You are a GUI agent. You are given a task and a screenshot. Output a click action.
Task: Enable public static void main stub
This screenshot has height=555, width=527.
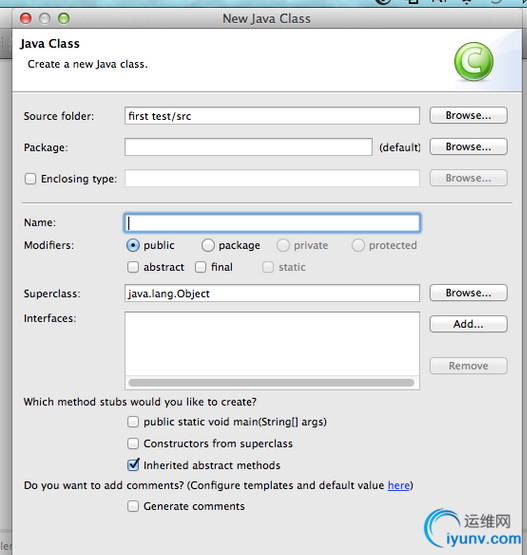133,422
